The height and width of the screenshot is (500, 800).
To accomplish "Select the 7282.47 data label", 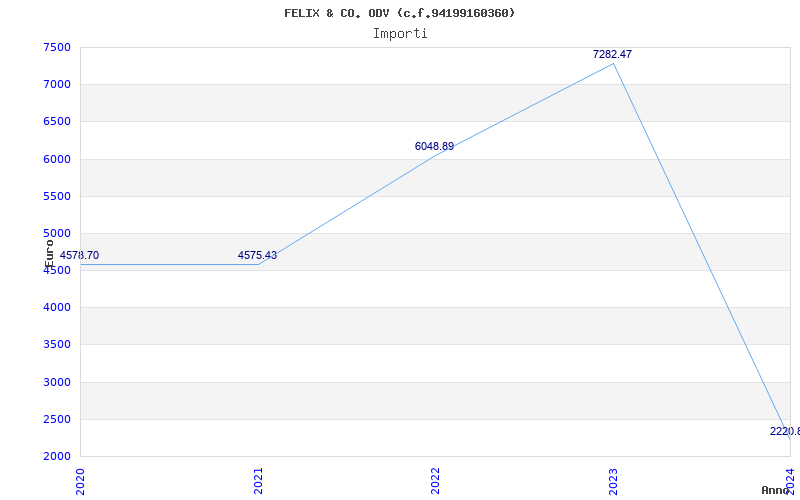I will click(x=612, y=54).
